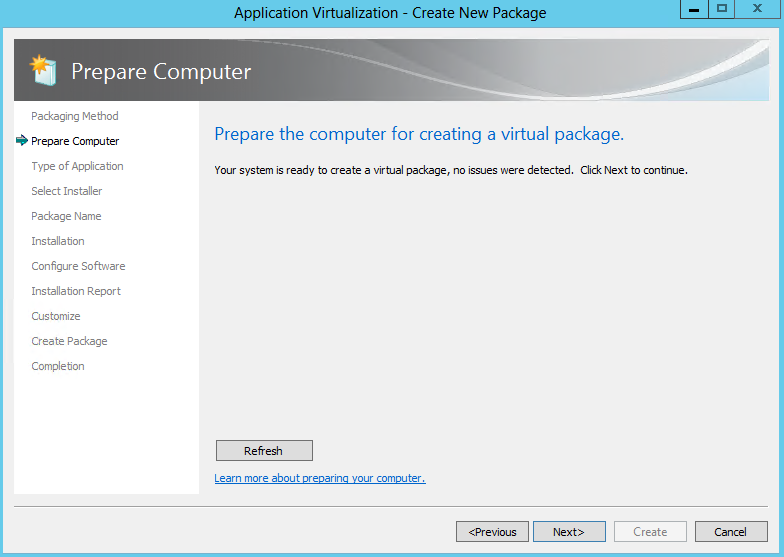Jump to the Package Name step
This screenshot has width=784, height=557.
click(x=66, y=216)
